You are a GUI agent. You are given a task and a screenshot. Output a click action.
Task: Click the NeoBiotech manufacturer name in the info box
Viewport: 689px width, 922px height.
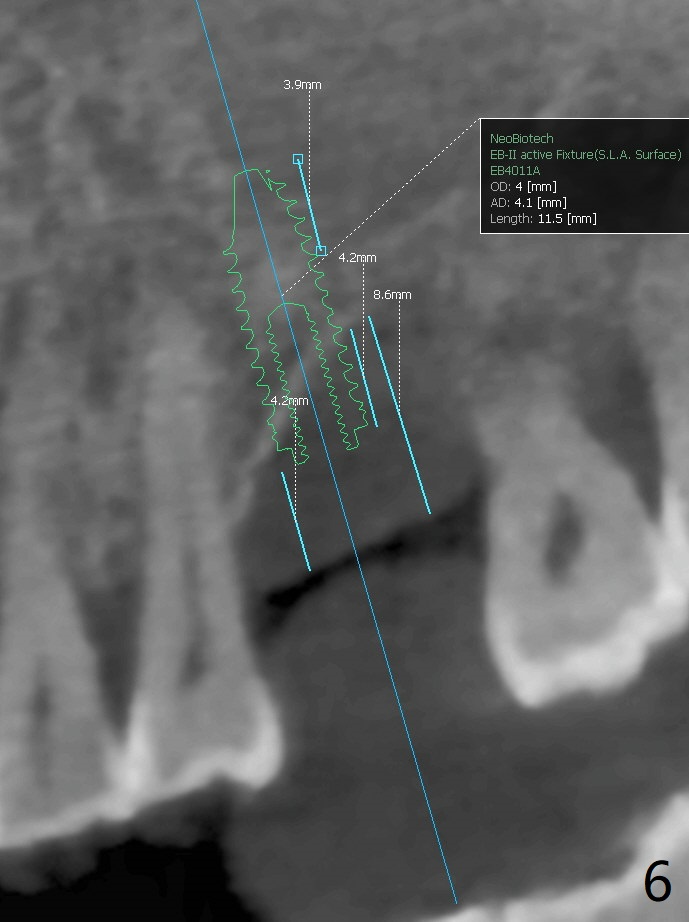(521, 139)
